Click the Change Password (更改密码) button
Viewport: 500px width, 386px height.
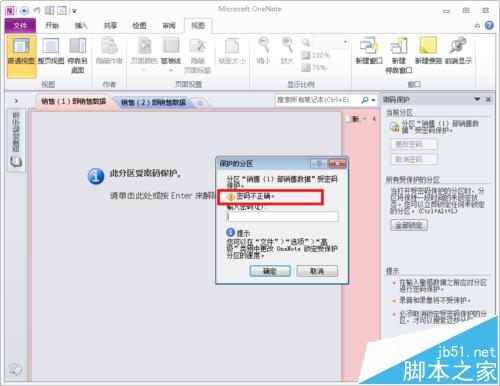pyautogui.click(x=414, y=144)
